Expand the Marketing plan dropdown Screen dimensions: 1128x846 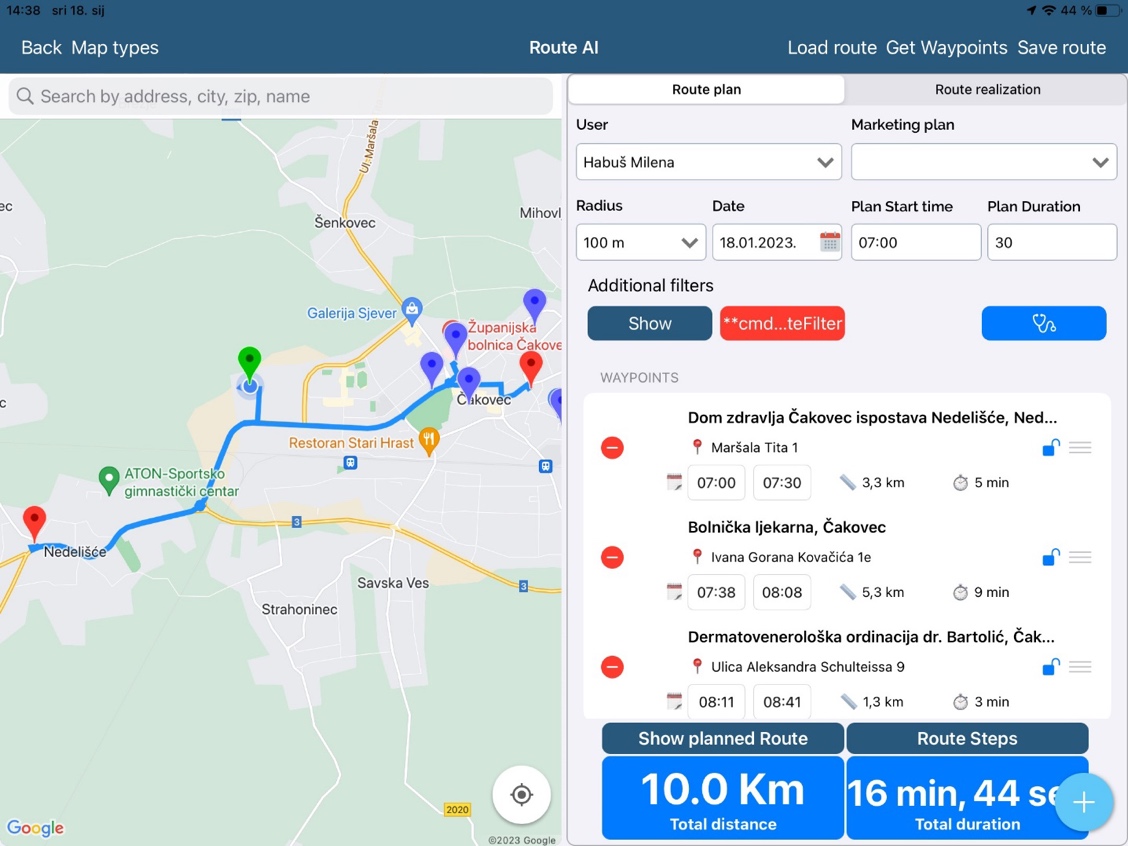click(983, 162)
